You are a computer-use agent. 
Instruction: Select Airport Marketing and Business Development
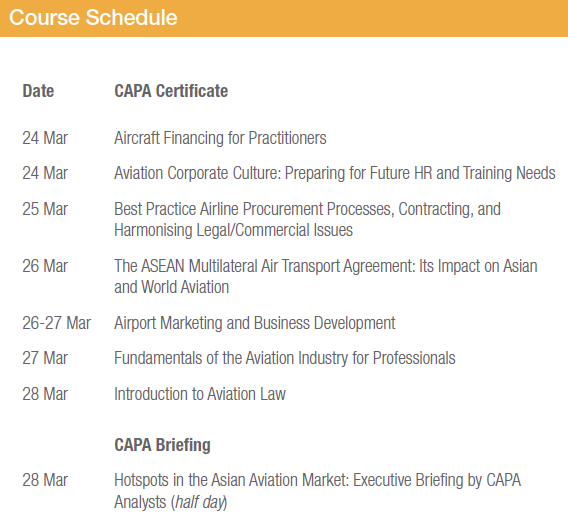click(x=255, y=323)
